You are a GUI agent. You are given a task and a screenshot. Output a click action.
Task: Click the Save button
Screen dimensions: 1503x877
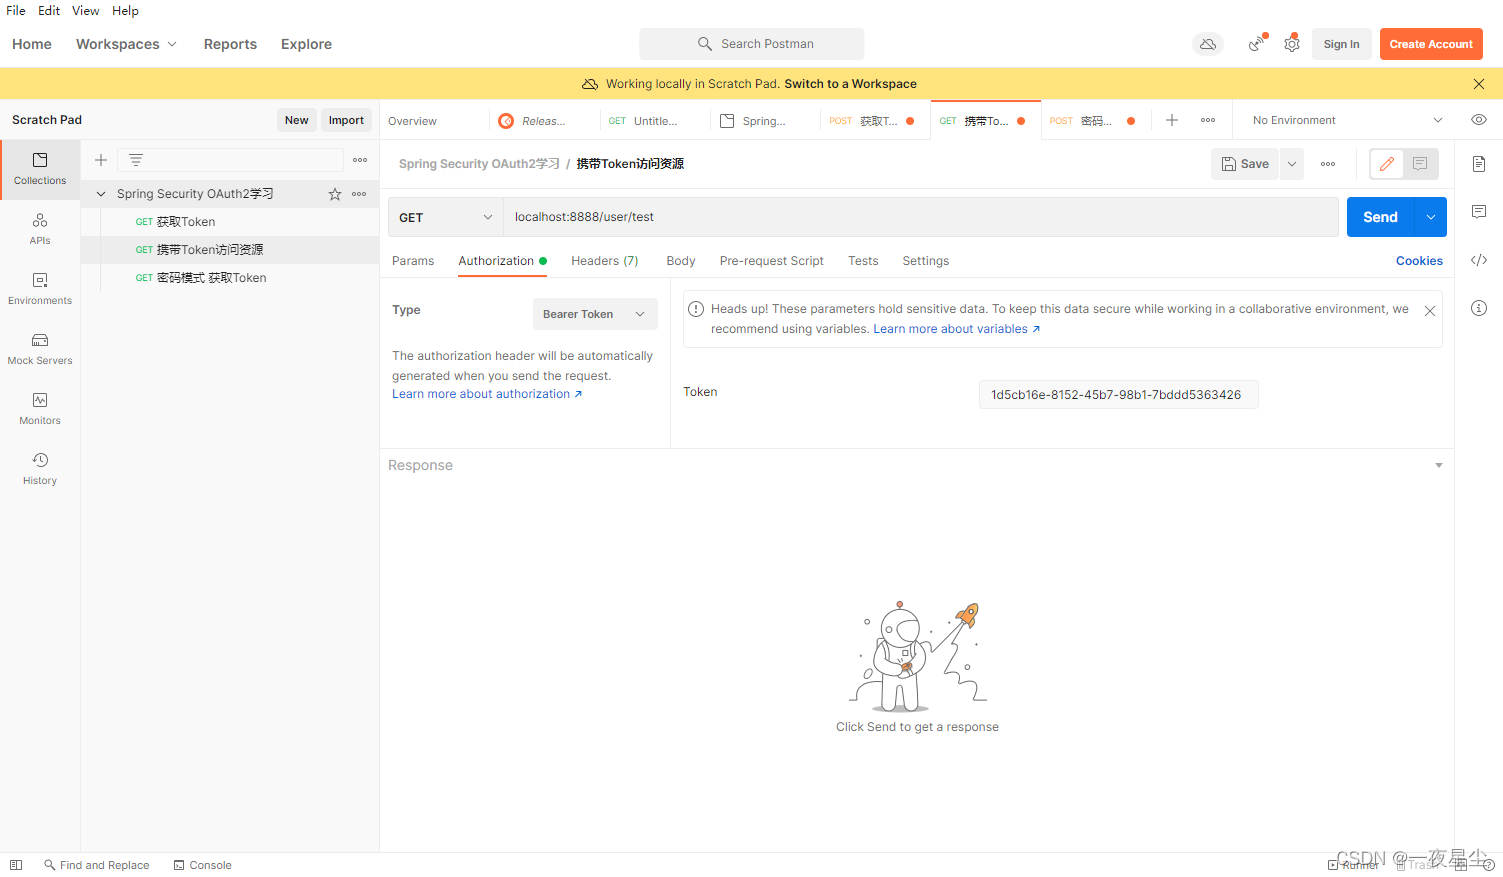coord(1245,164)
